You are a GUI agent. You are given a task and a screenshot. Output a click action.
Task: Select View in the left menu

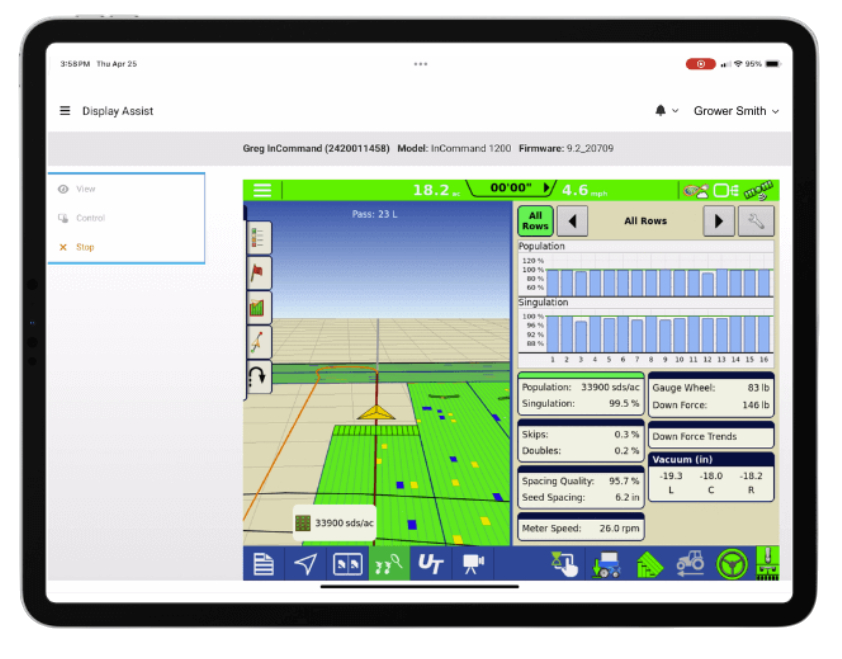click(x=85, y=189)
